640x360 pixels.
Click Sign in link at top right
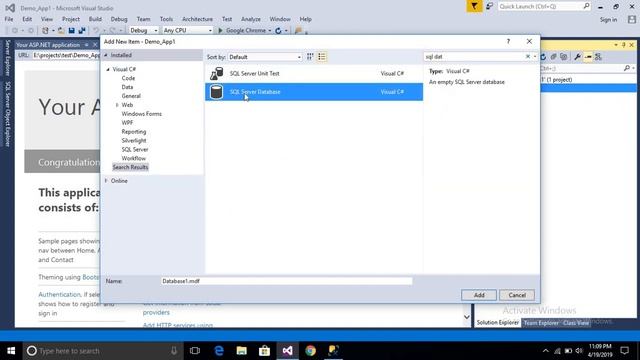pyautogui.click(x=608, y=20)
